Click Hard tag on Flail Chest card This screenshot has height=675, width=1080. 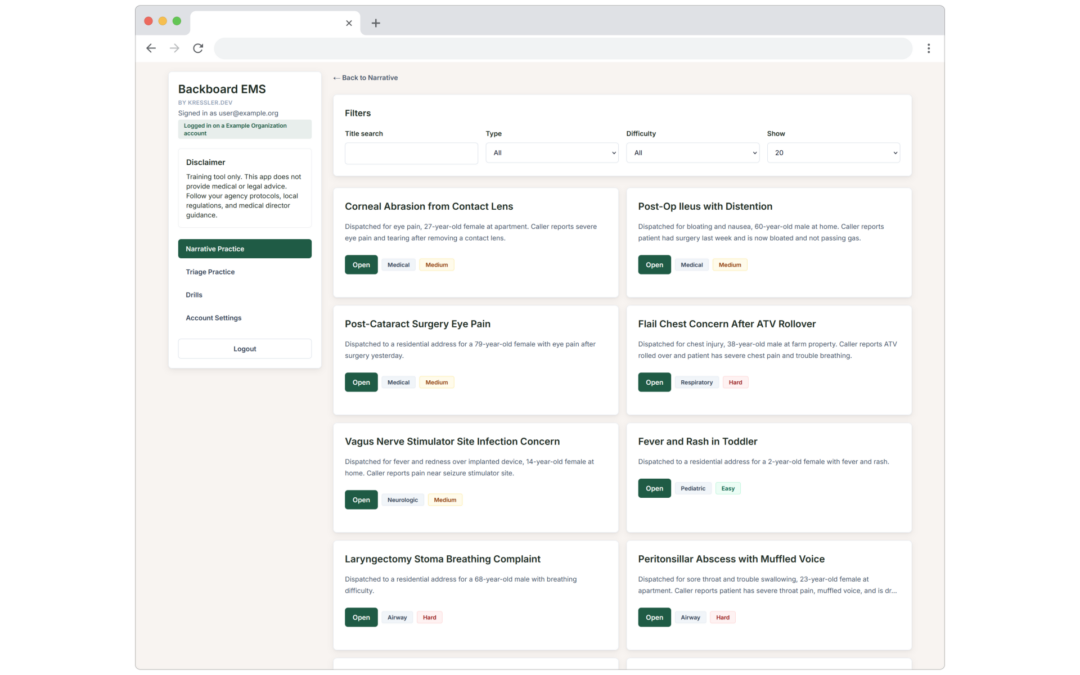pos(736,382)
